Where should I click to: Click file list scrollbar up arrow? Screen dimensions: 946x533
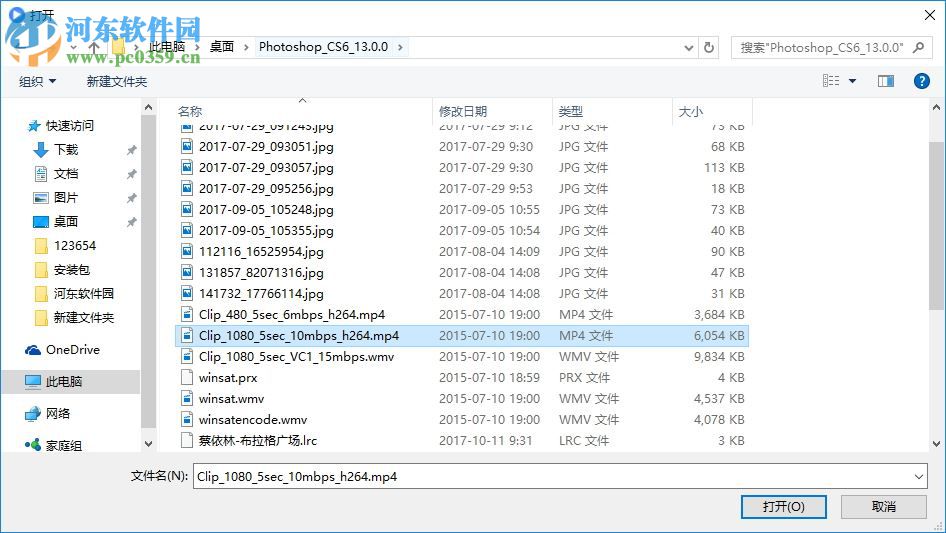(936, 107)
